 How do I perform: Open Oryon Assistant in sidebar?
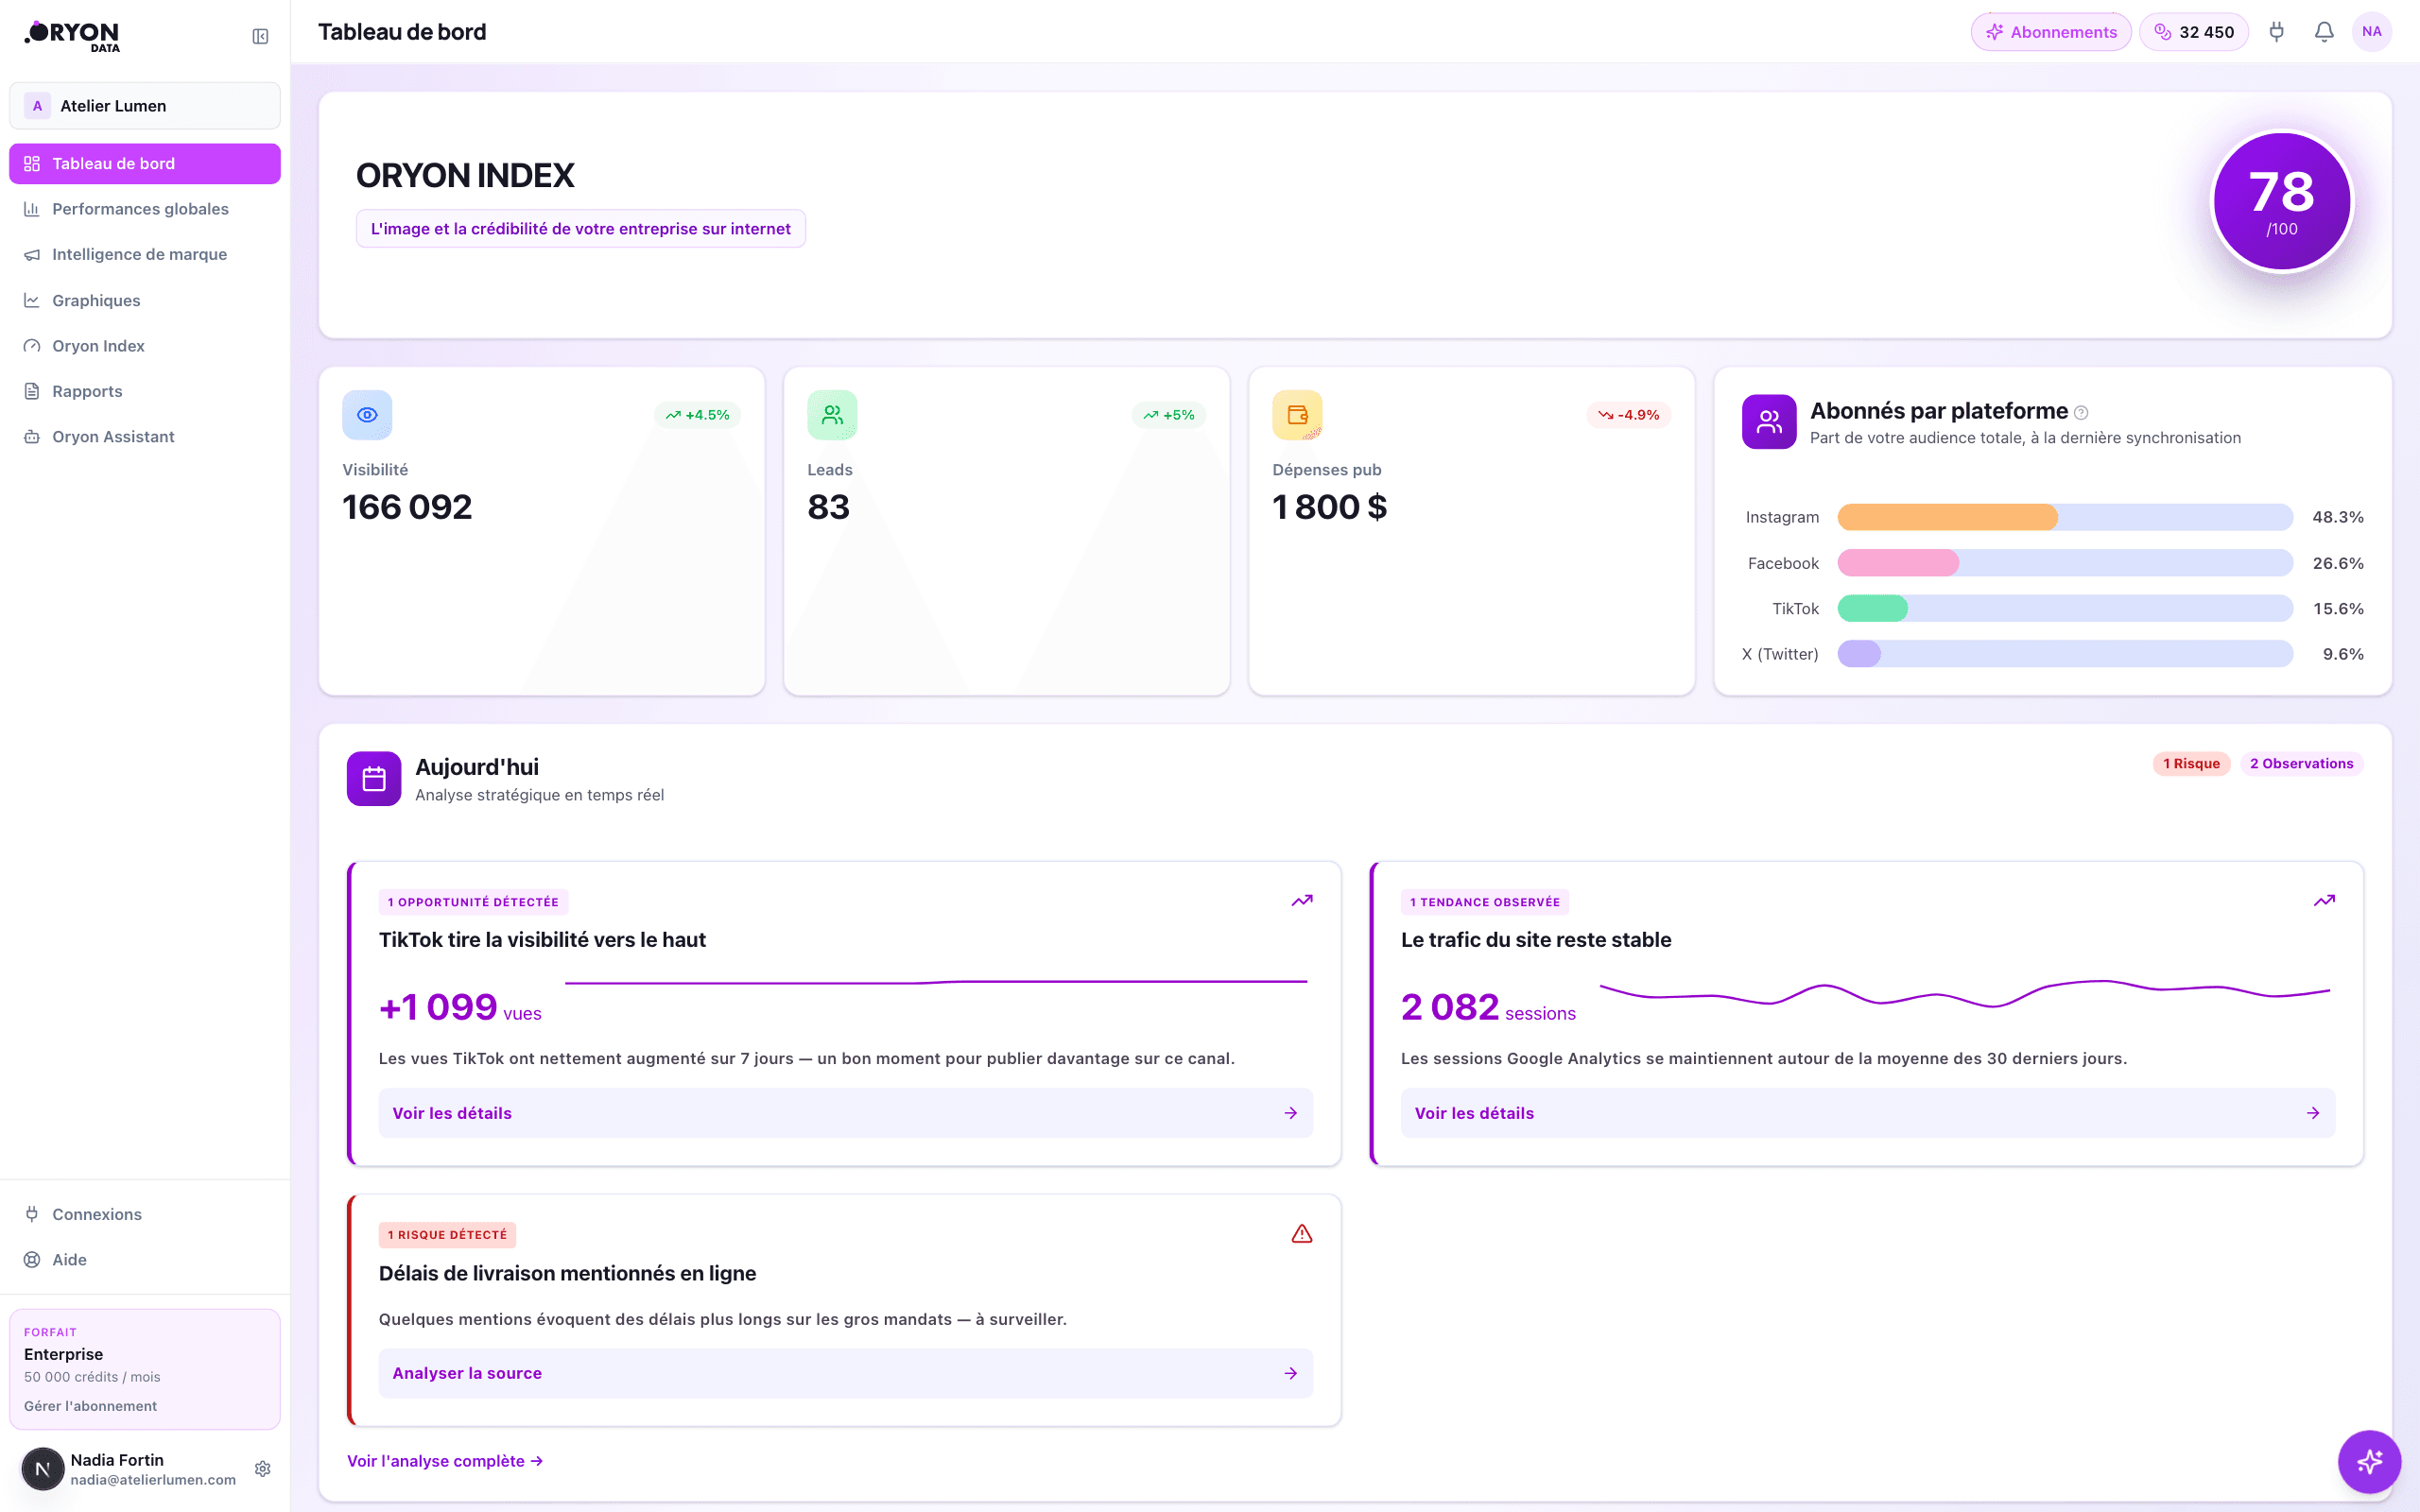145,437
